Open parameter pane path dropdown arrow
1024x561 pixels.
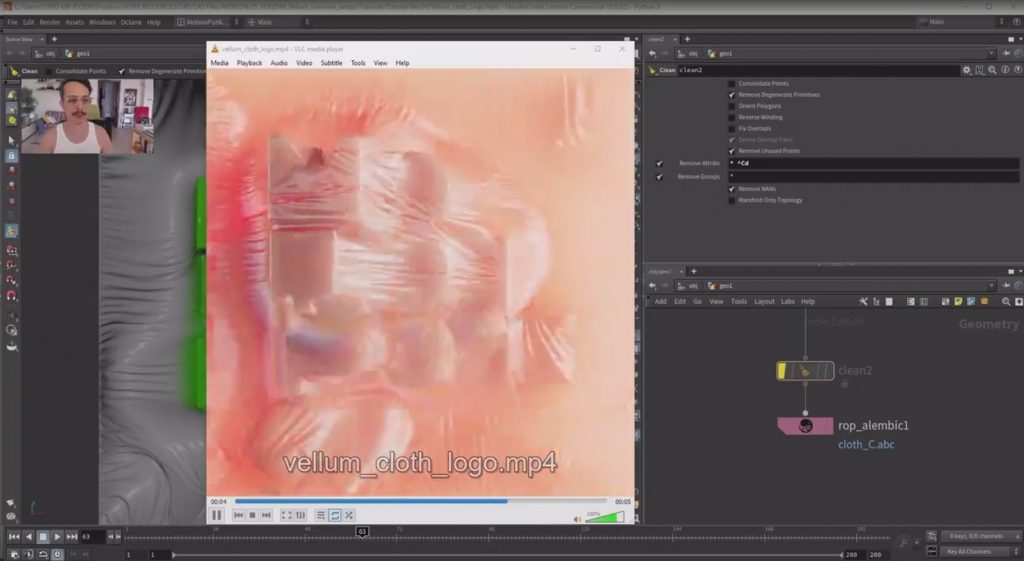point(991,54)
